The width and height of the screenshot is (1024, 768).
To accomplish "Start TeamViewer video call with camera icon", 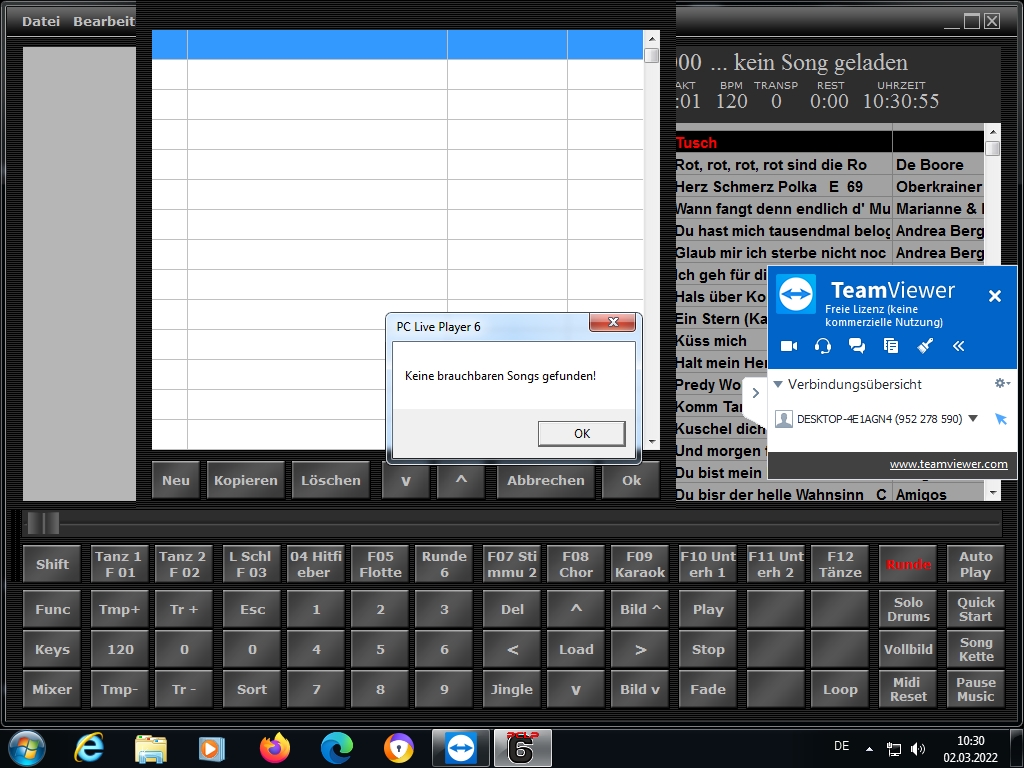I will (x=789, y=346).
